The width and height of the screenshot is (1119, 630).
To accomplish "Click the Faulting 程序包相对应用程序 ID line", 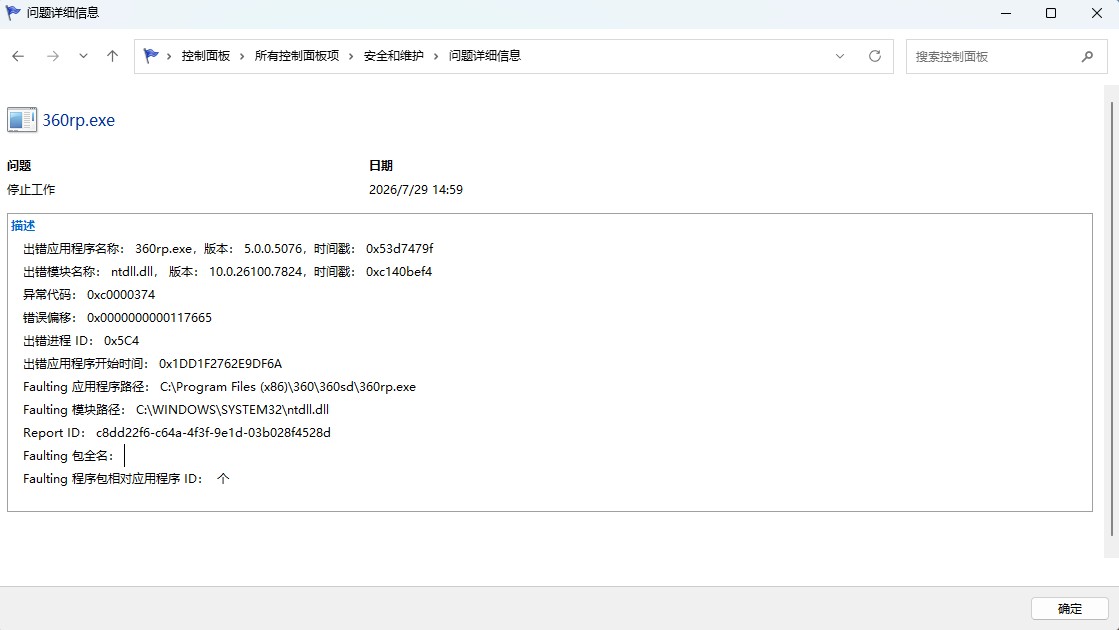I will click(x=126, y=479).
